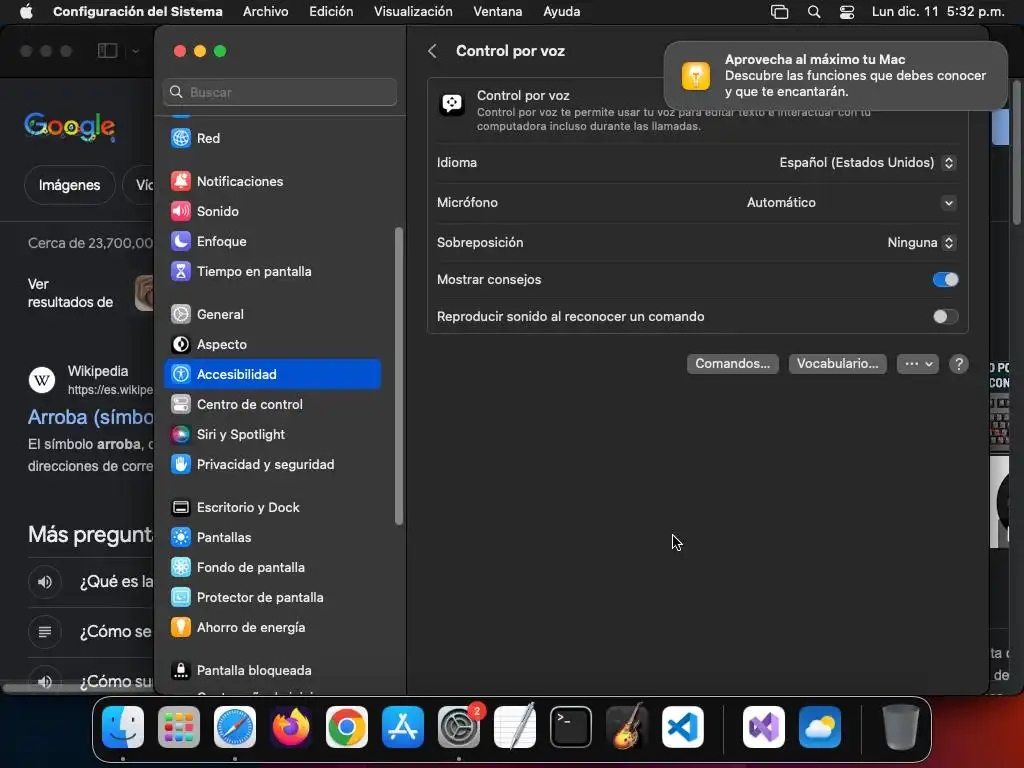This screenshot has height=768, width=1024.
Task: Open Wikipedia Arroba result link
Action: point(90,417)
